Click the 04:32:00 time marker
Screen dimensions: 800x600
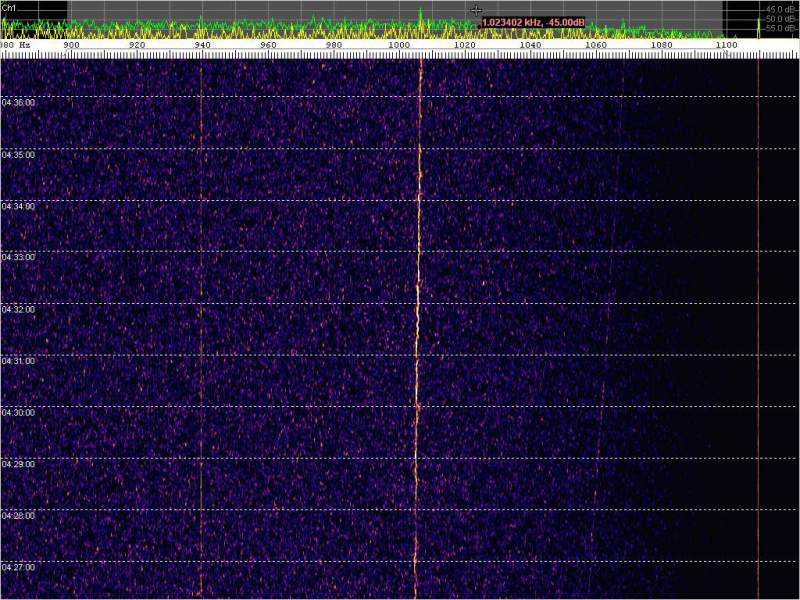[19, 309]
